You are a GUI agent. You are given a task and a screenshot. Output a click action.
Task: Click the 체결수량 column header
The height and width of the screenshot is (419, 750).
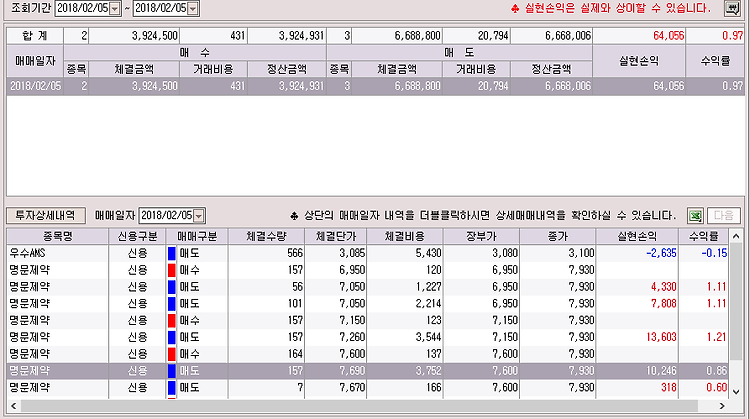(x=266, y=236)
